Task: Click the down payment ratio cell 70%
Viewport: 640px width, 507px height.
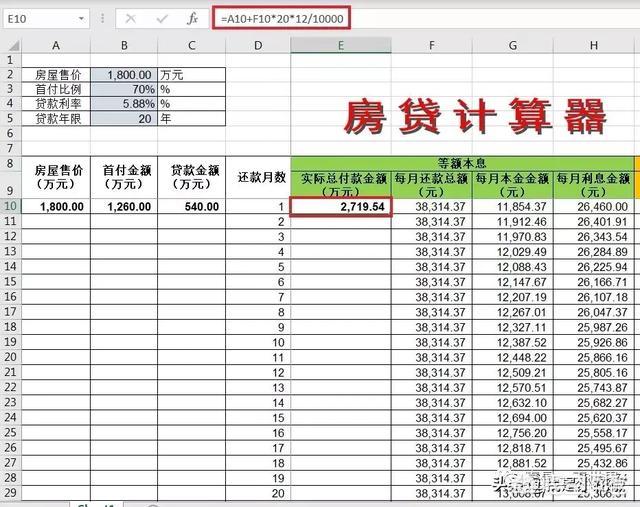Action: pos(123,89)
